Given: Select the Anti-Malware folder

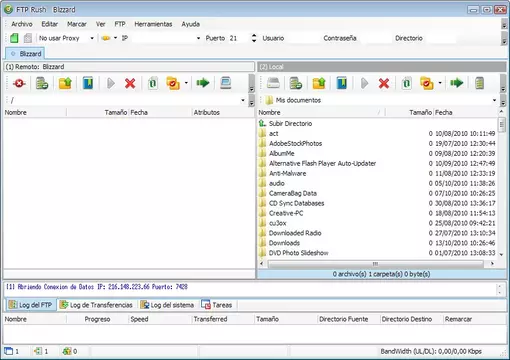Looking at the screenshot, I should (x=287, y=173).
